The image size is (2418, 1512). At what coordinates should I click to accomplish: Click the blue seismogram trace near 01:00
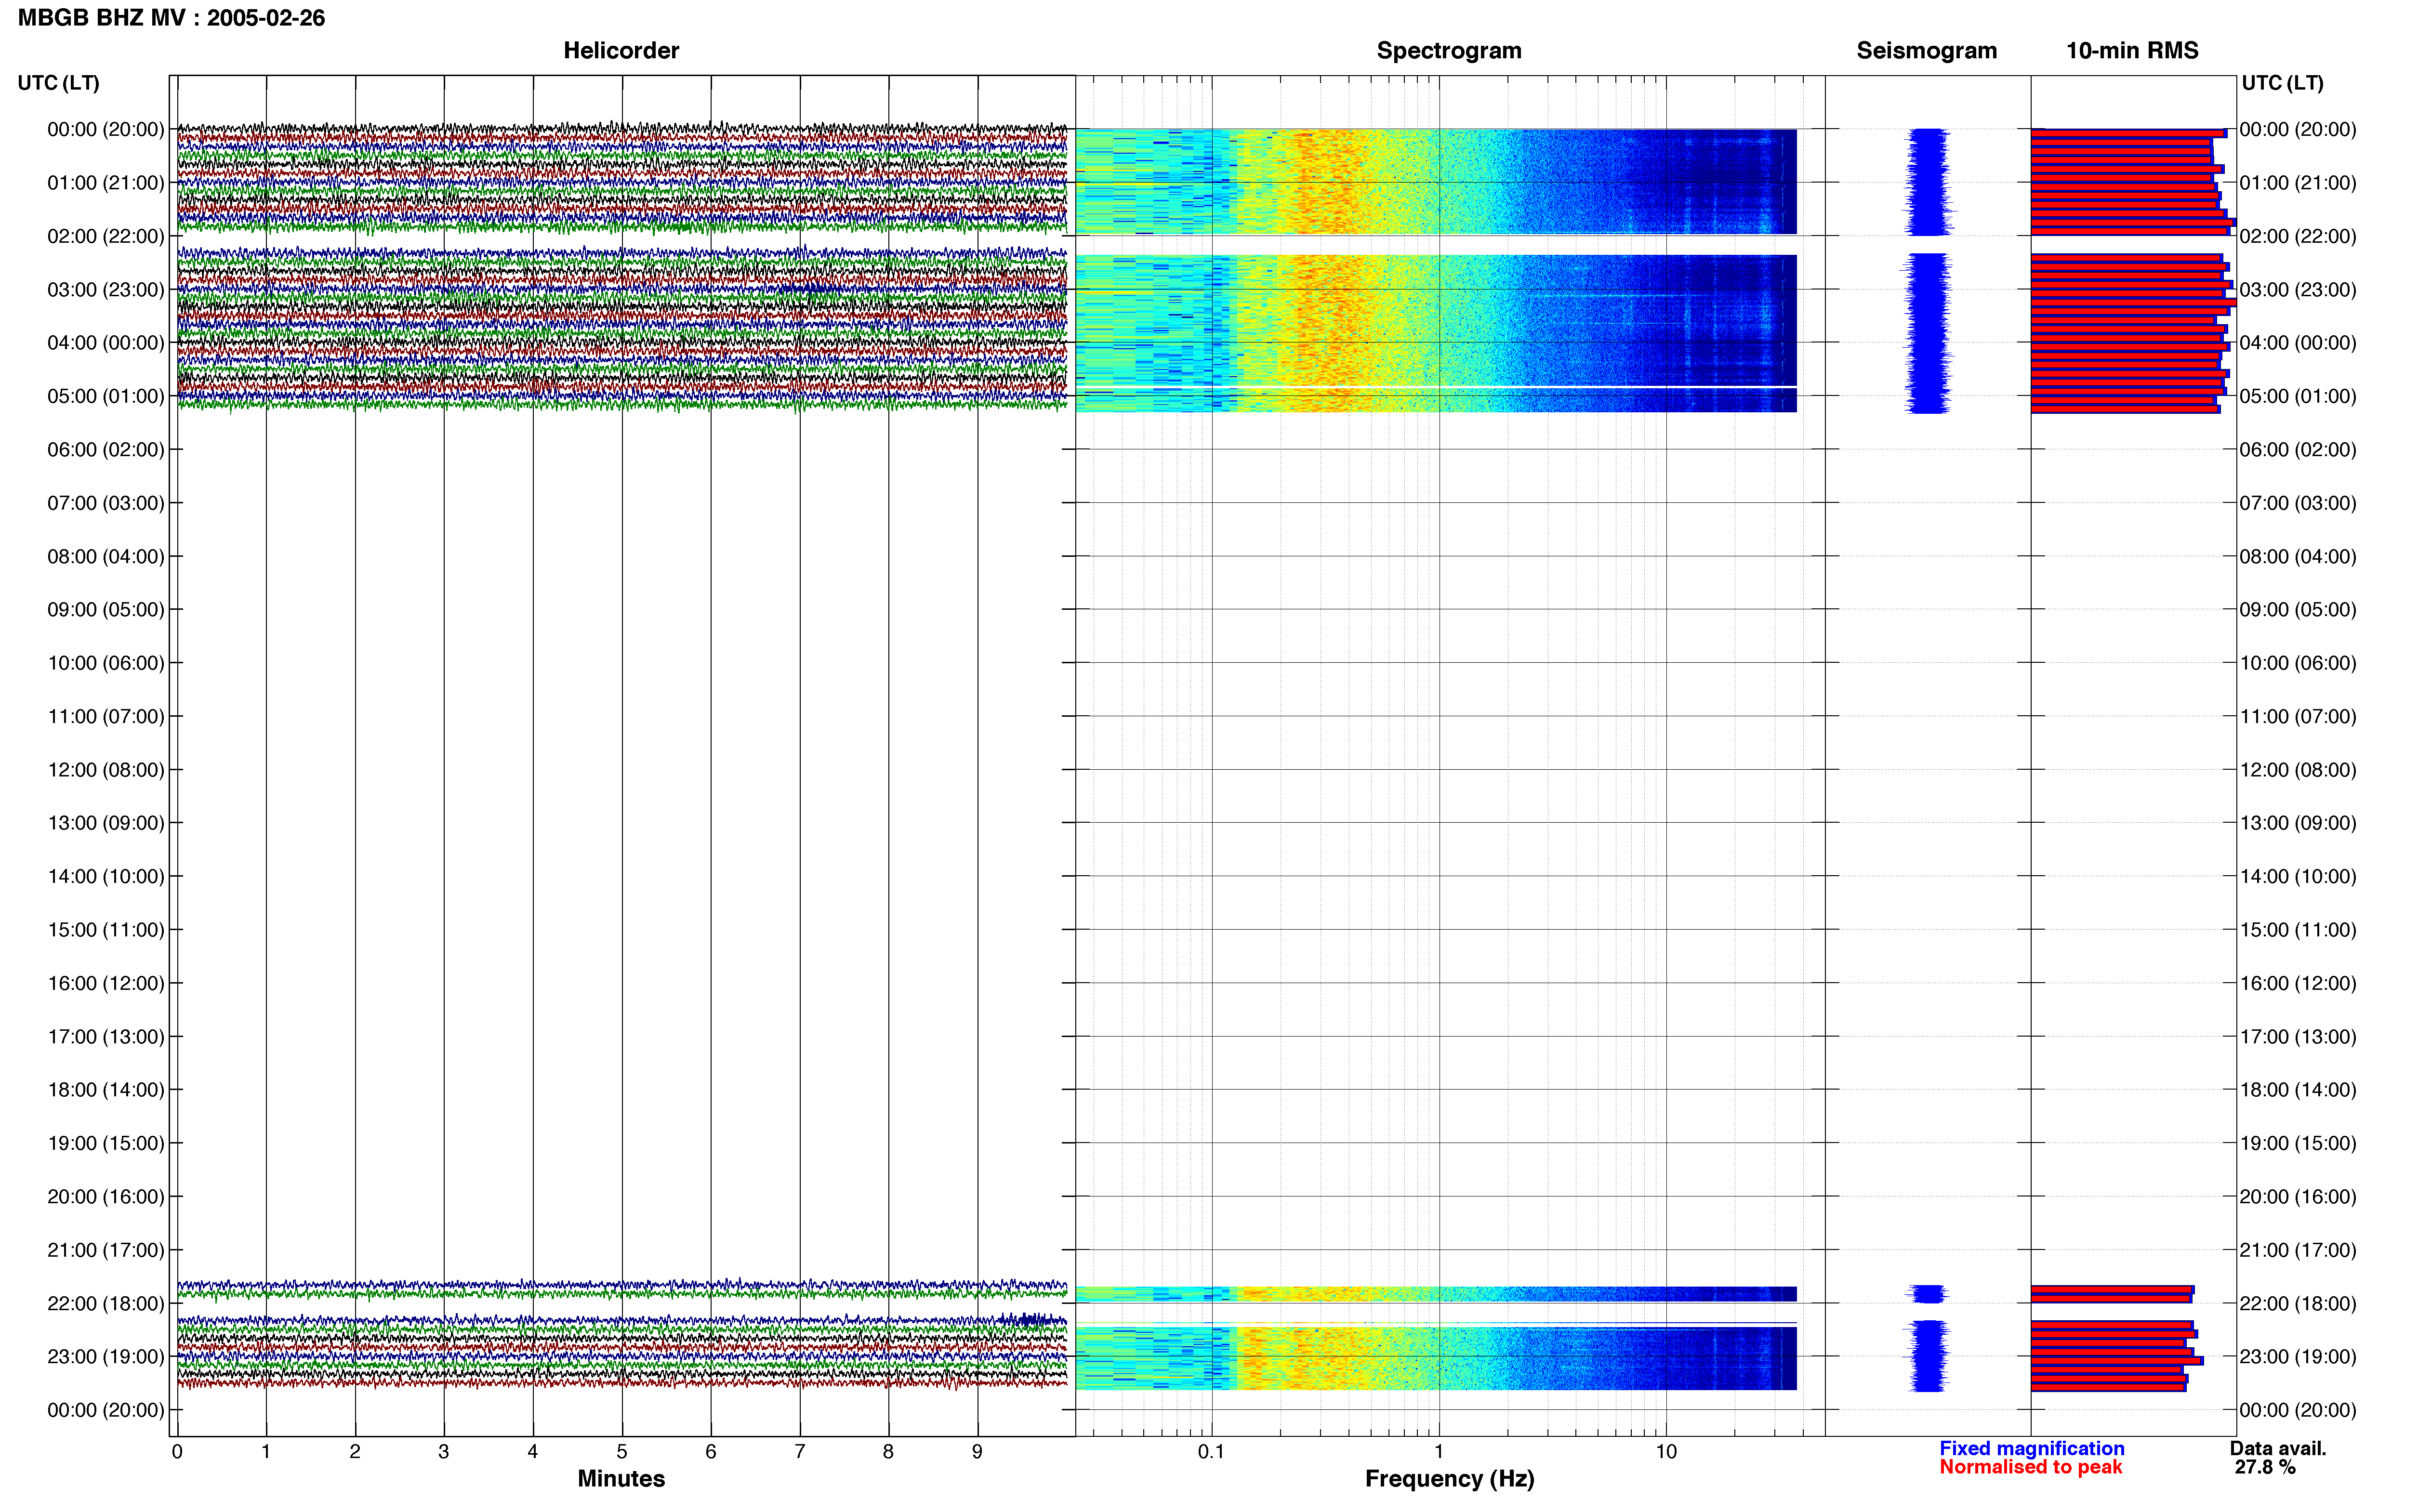1928,182
